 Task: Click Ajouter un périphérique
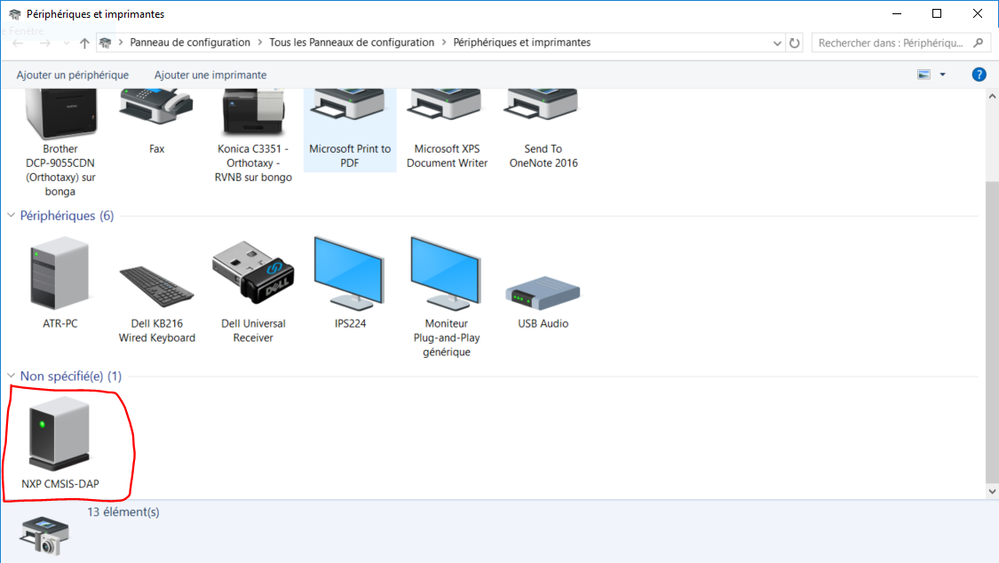pyautogui.click(x=73, y=75)
